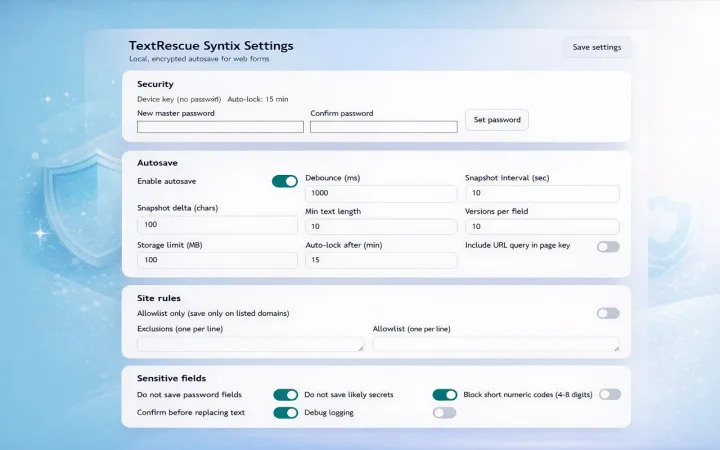
Task: Enable Include URL query in page key
Action: click(x=608, y=247)
